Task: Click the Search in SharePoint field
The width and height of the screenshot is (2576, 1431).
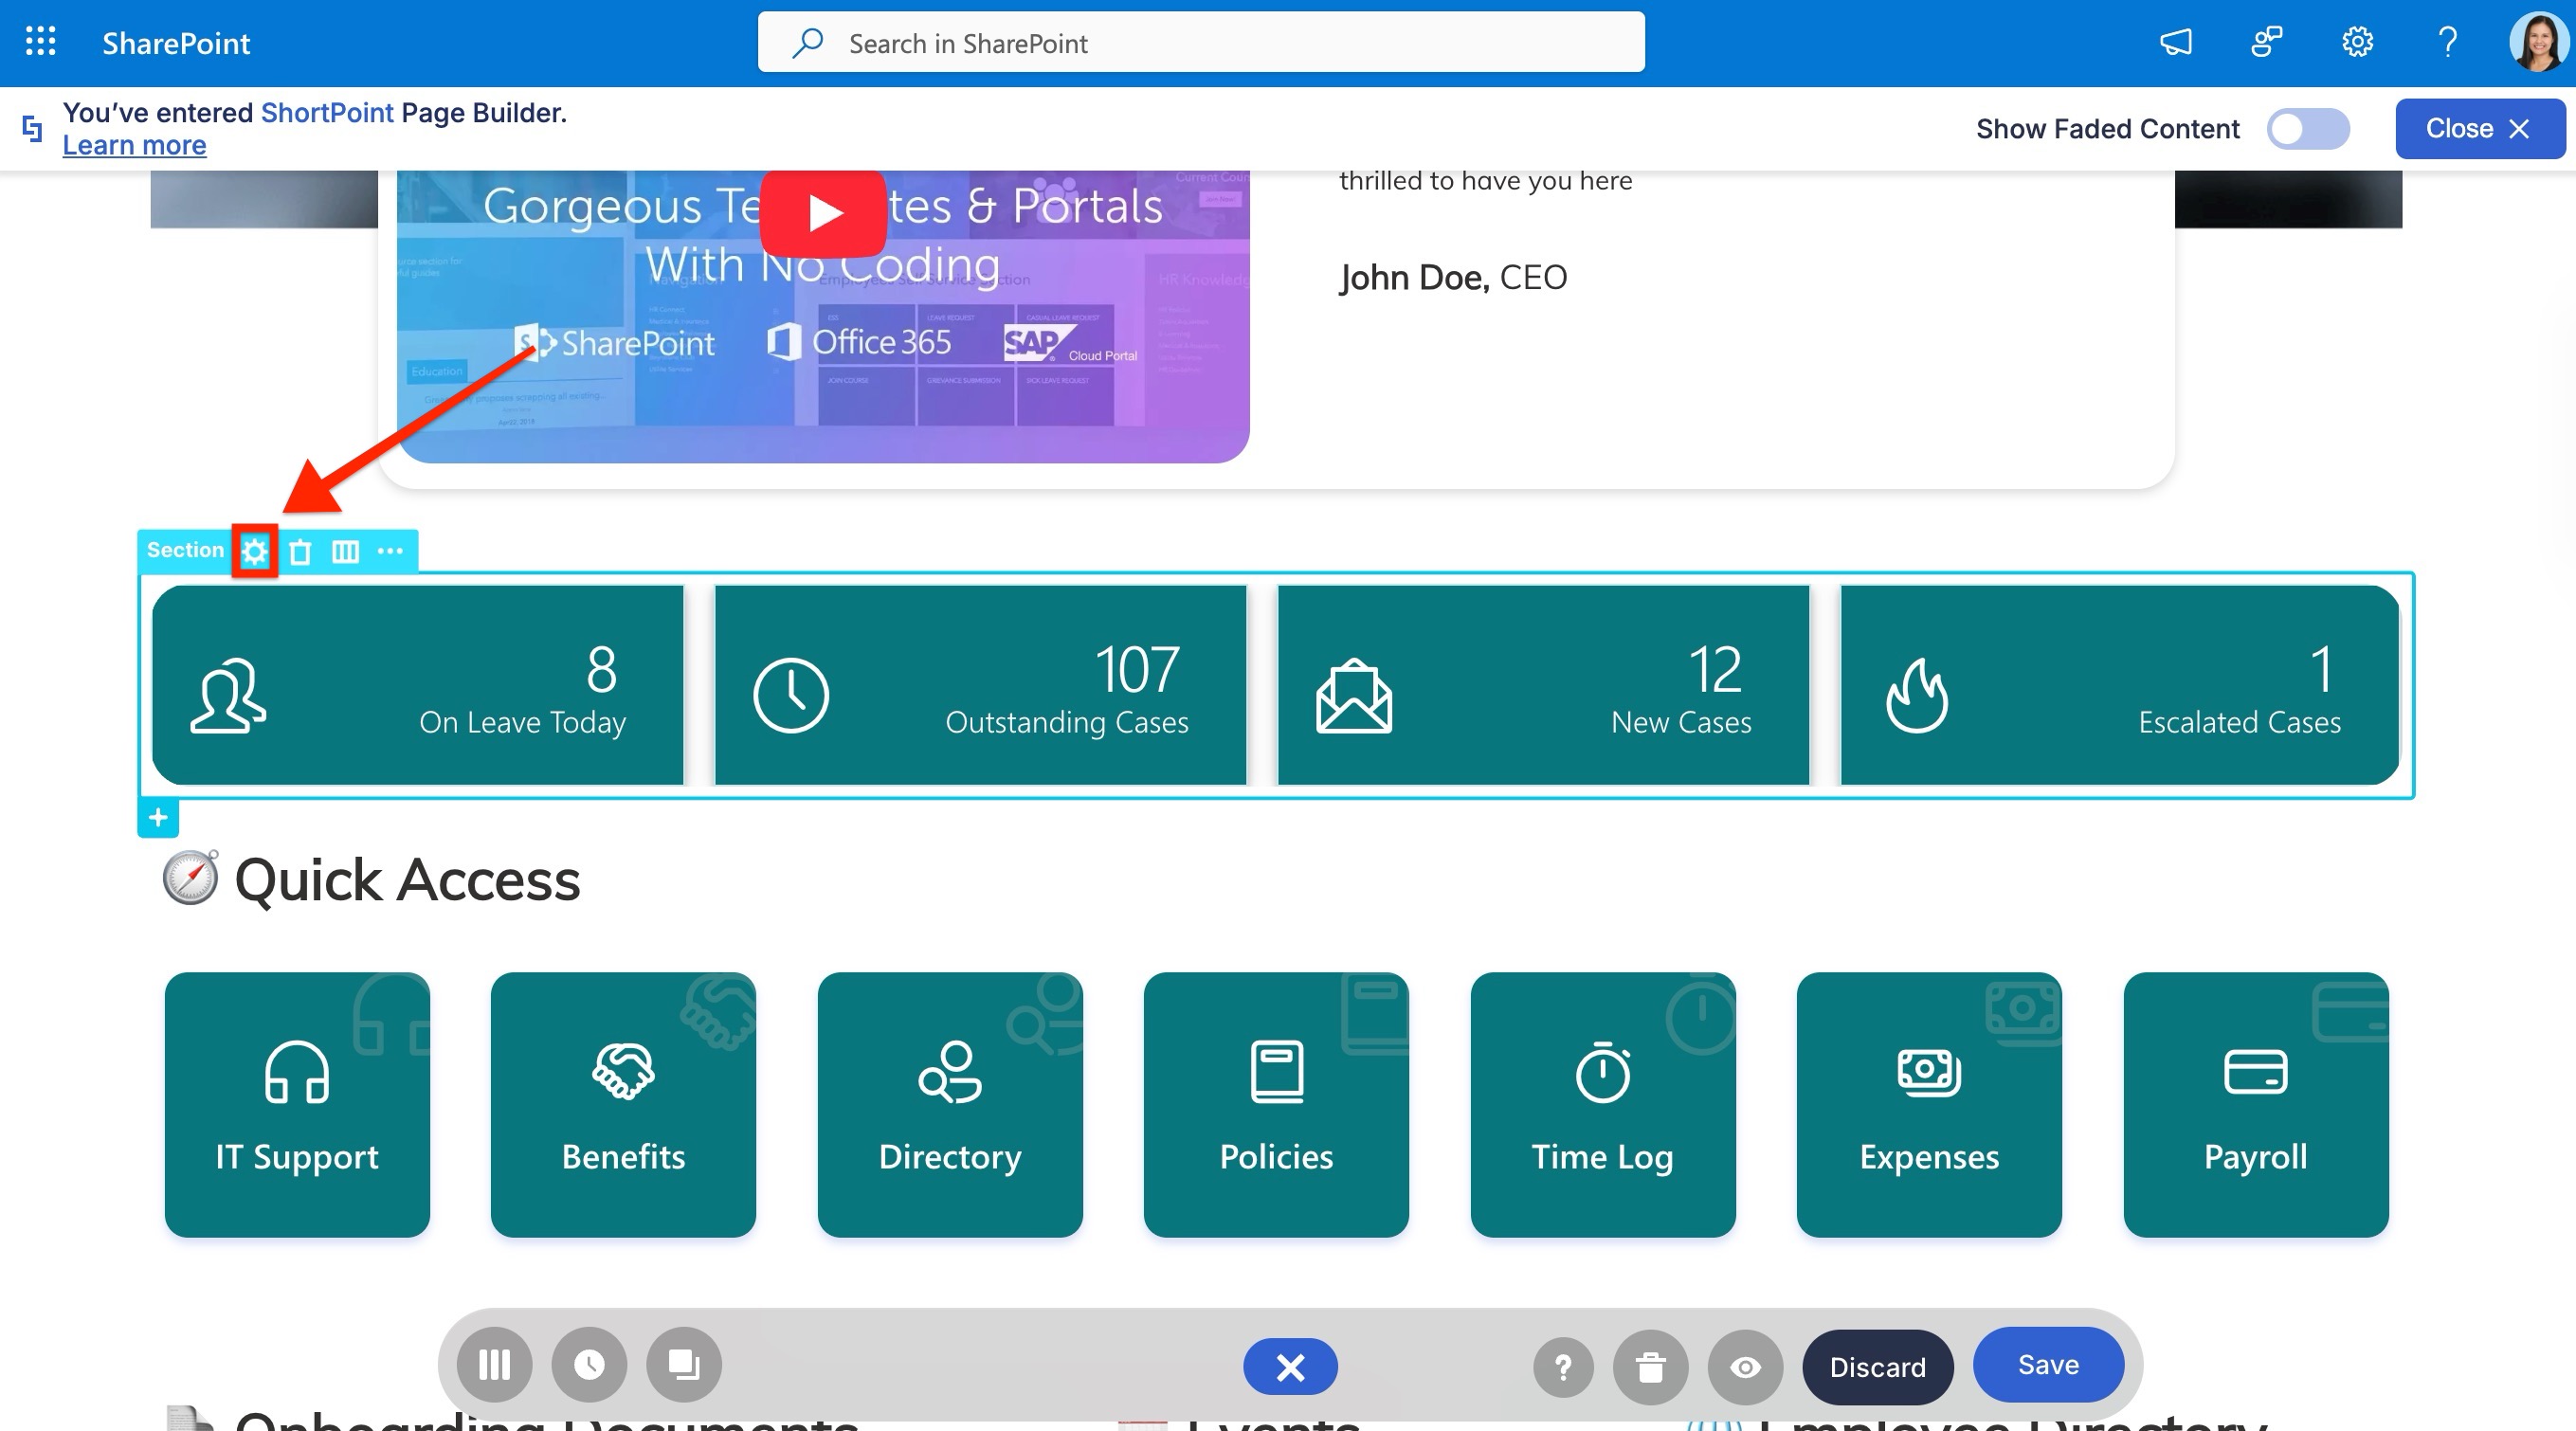Action: click(x=1200, y=43)
